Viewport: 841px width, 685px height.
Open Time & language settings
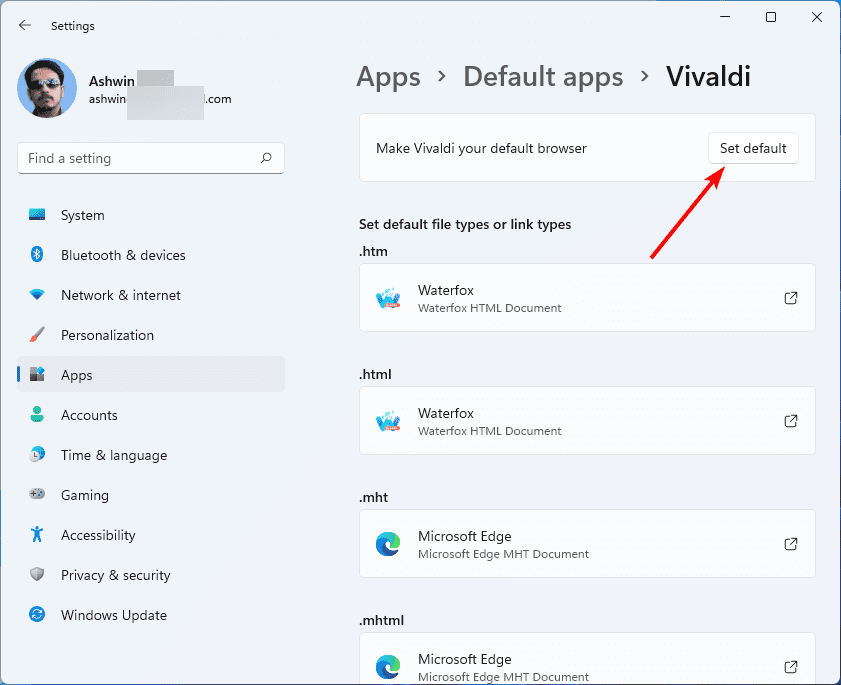pos(113,455)
